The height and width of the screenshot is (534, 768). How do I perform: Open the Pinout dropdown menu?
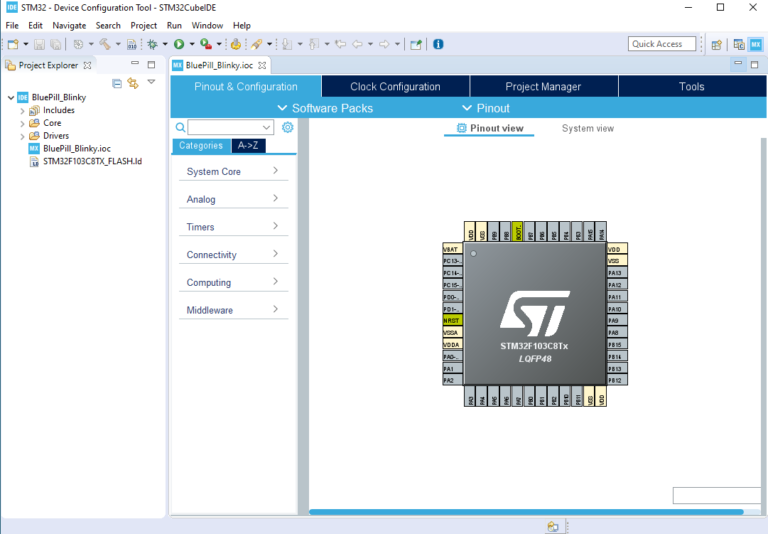click(486, 108)
